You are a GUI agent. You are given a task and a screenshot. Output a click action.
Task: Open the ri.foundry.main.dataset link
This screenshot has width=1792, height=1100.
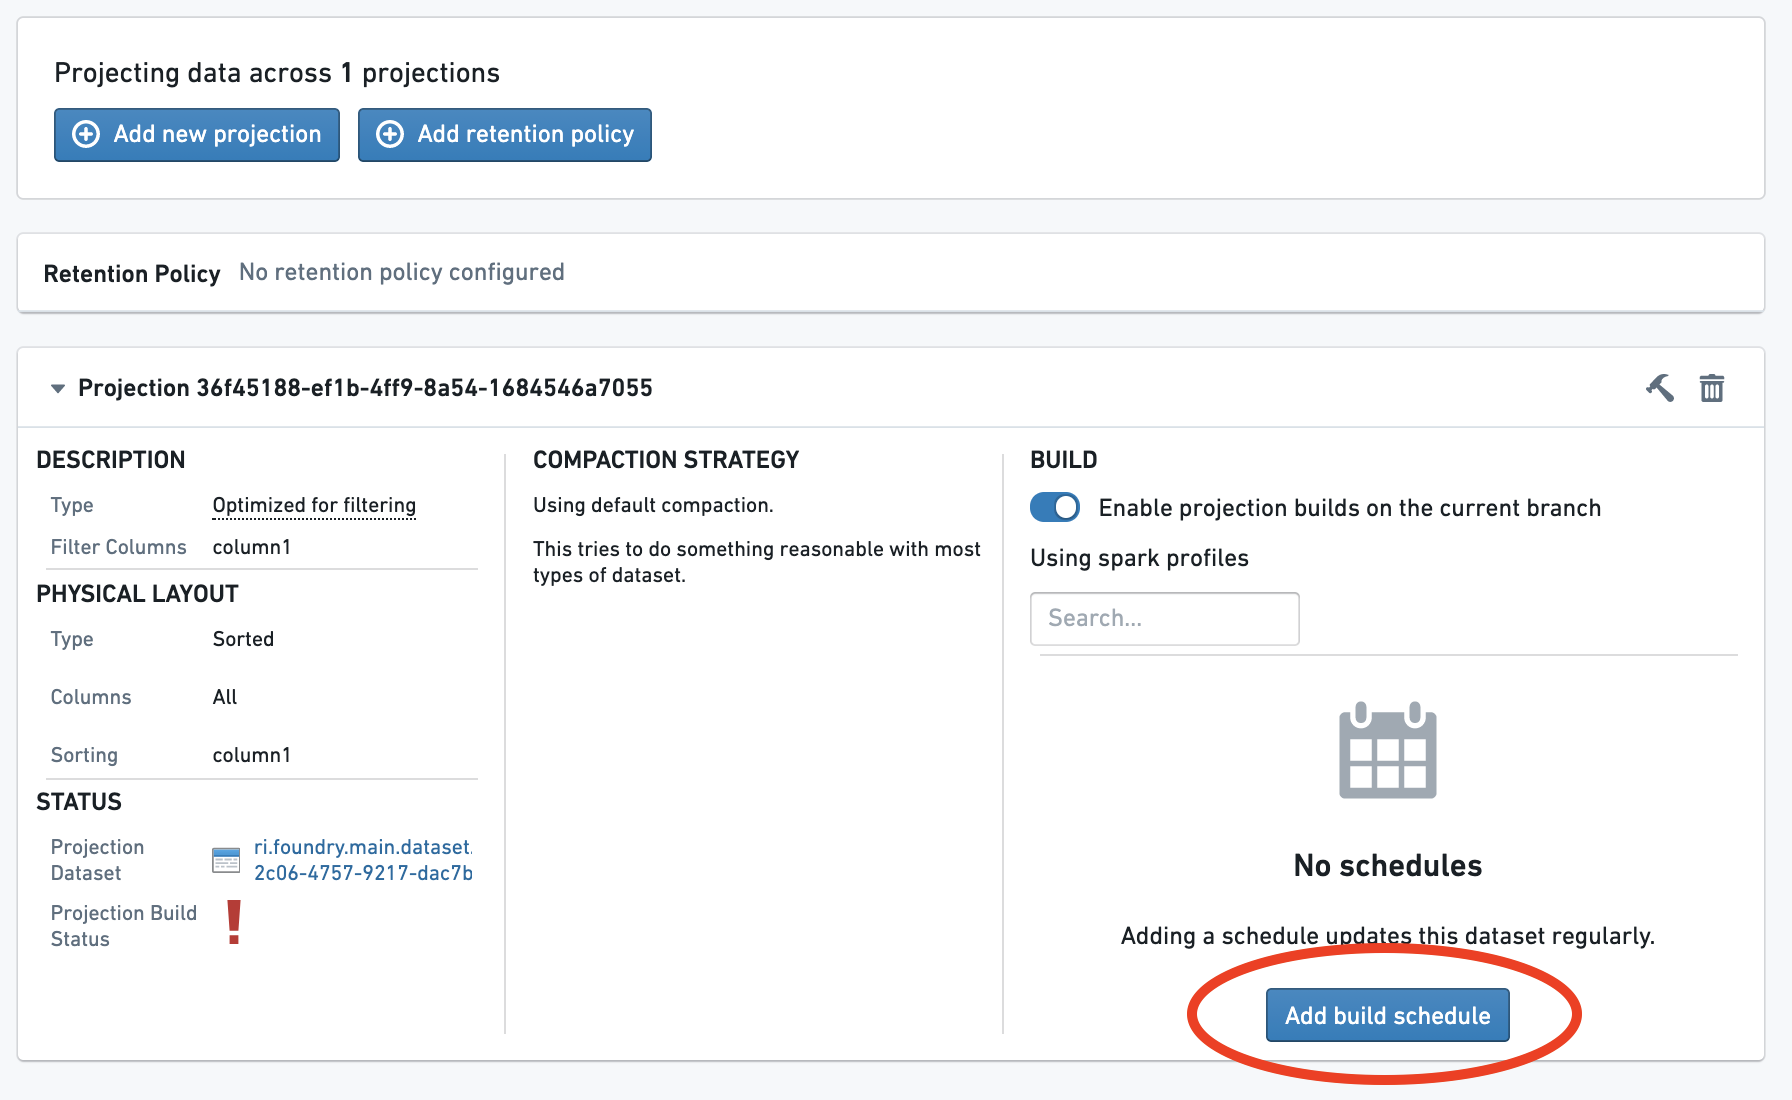(363, 860)
